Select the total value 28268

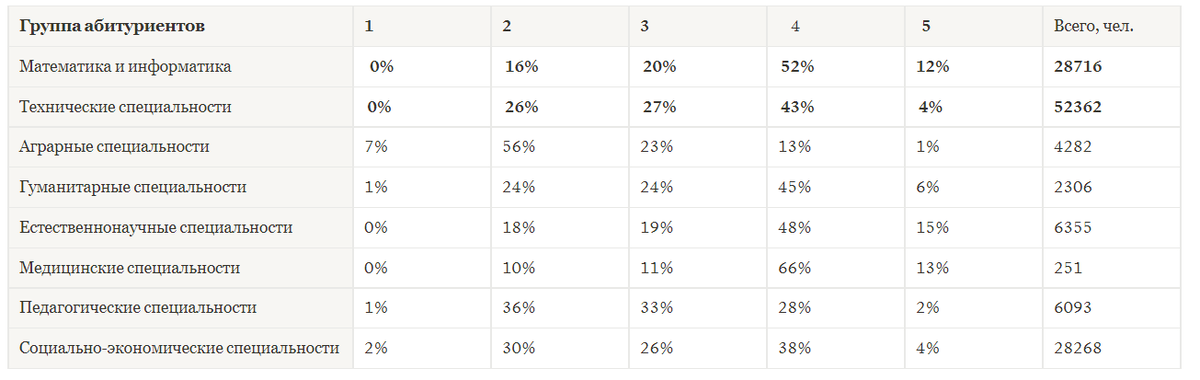[x=1078, y=349]
